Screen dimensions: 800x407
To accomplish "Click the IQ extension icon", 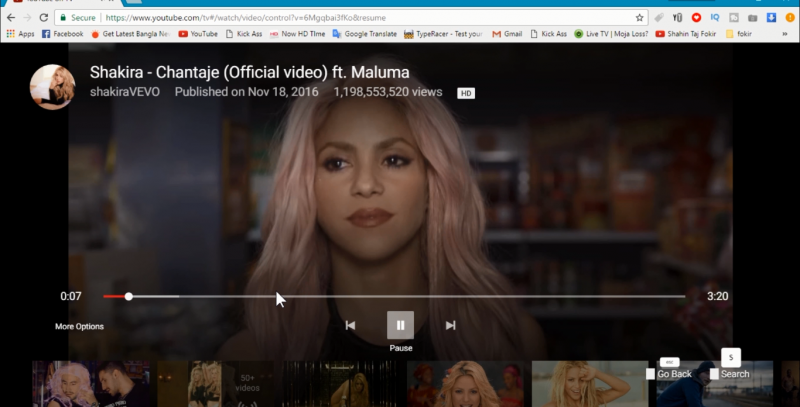I will [x=715, y=18].
